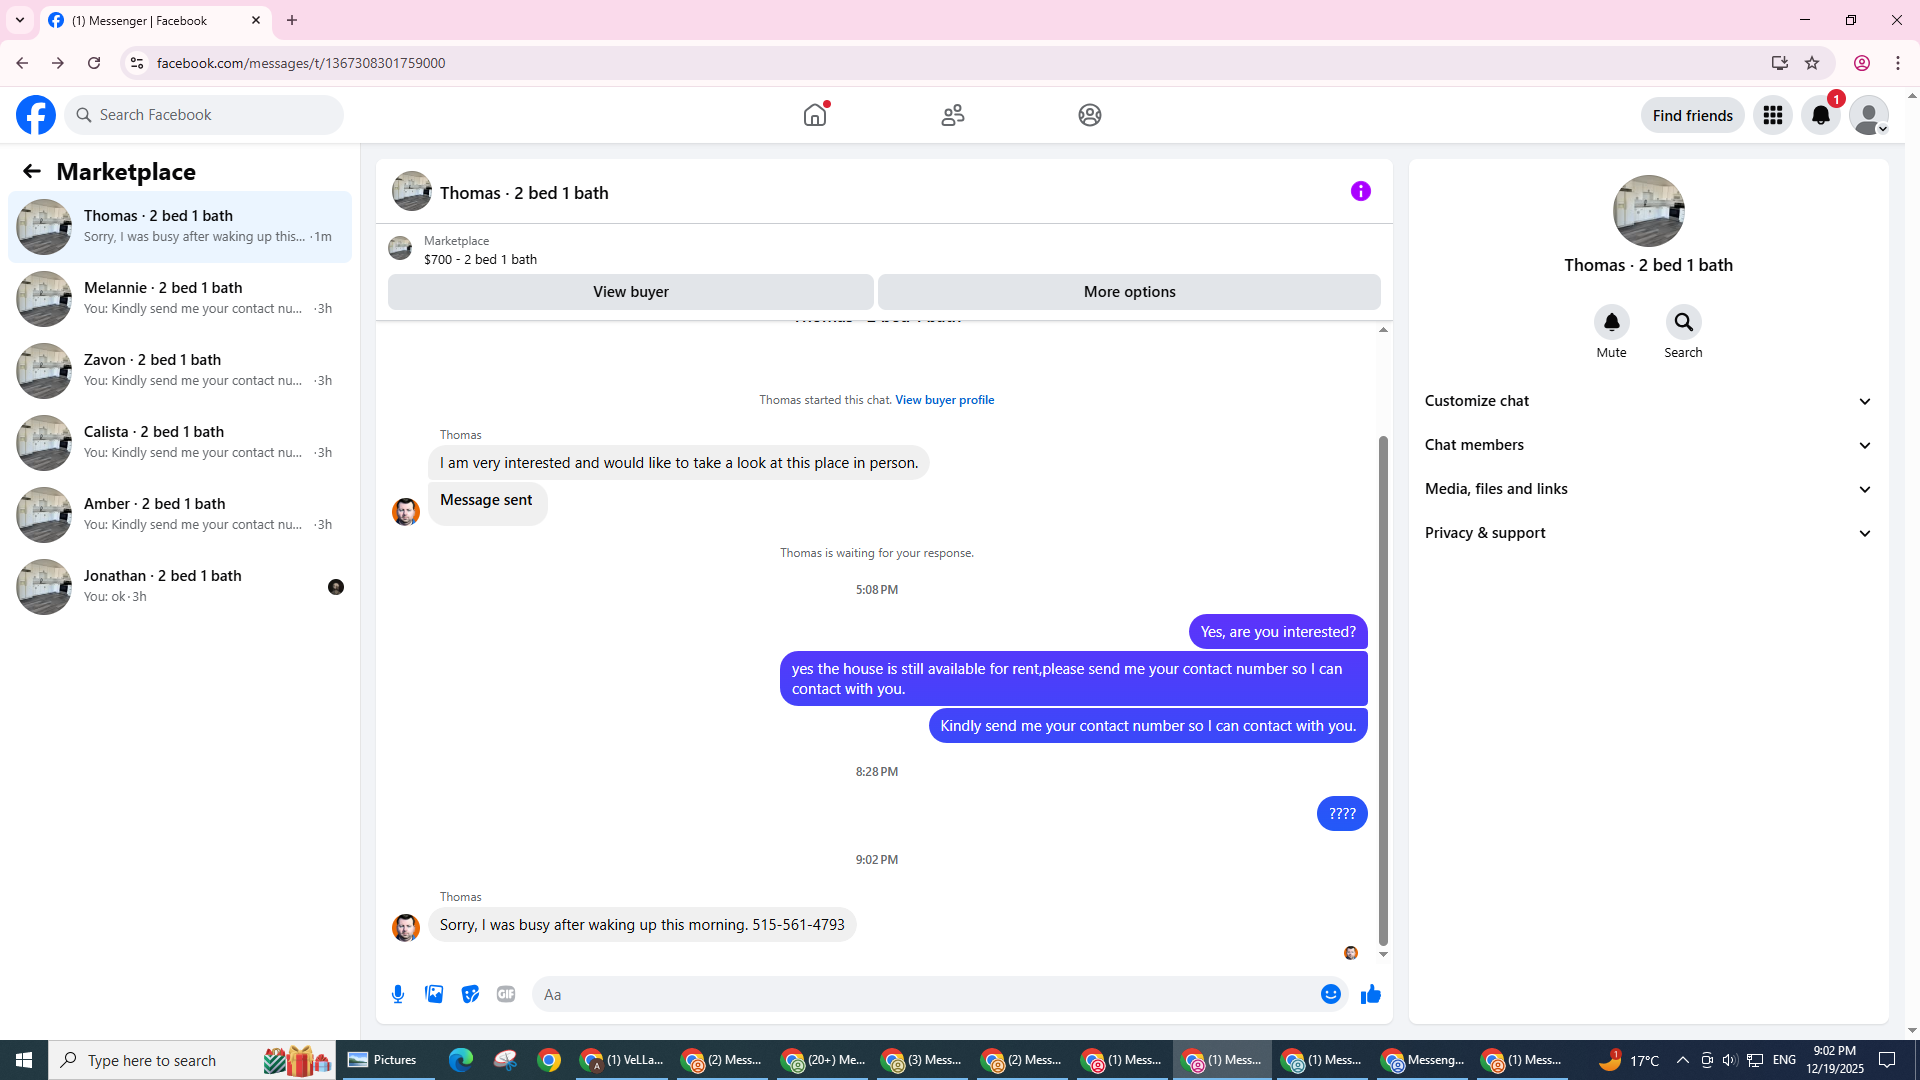Open the View buyer profile link
1920x1080 pixels.
click(x=944, y=400)
